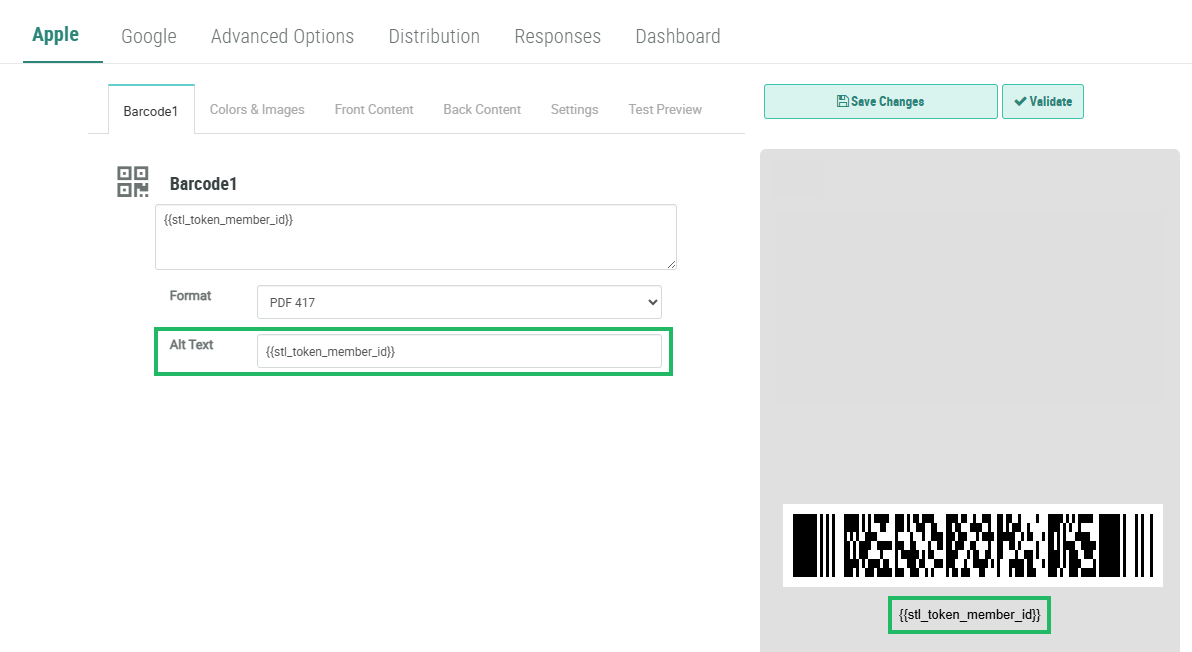Go to the Settings sub-tab

[x=574, y=110]
